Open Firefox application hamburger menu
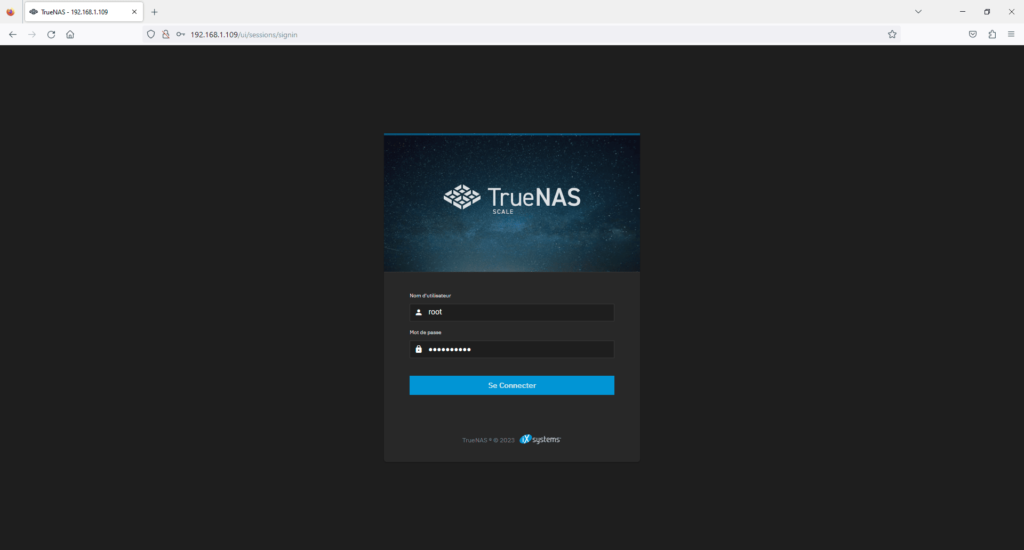Screen dimensions: 1024x550 click(x=1011, y=35)
